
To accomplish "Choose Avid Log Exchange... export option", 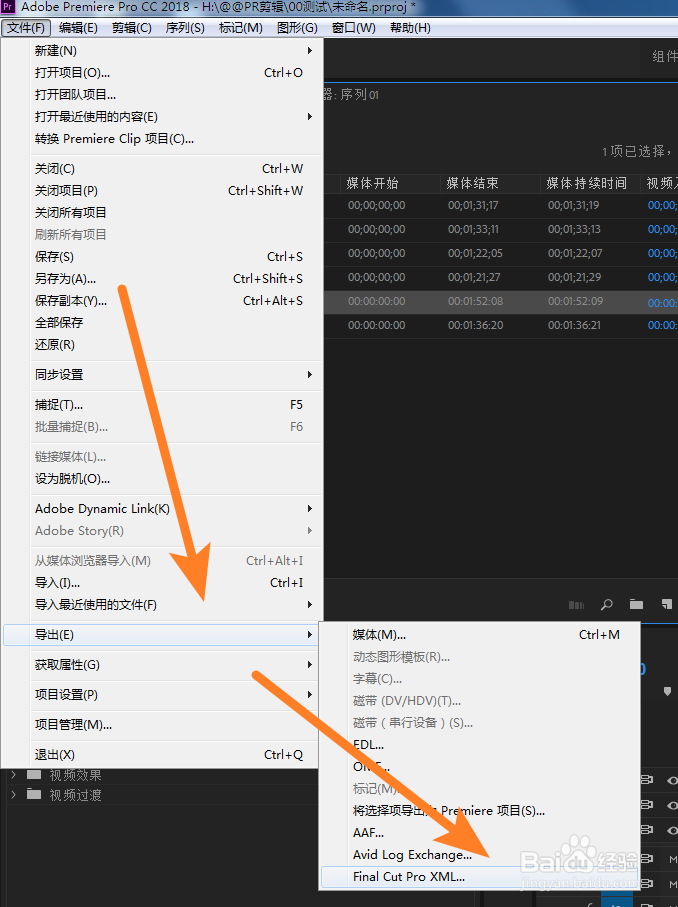I will [480, 854].
